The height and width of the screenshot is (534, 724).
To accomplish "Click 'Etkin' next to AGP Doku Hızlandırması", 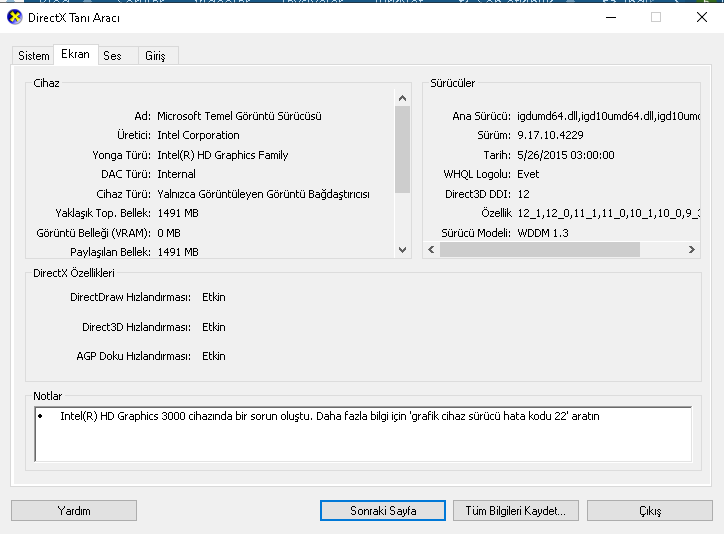I will click(214, 356).
